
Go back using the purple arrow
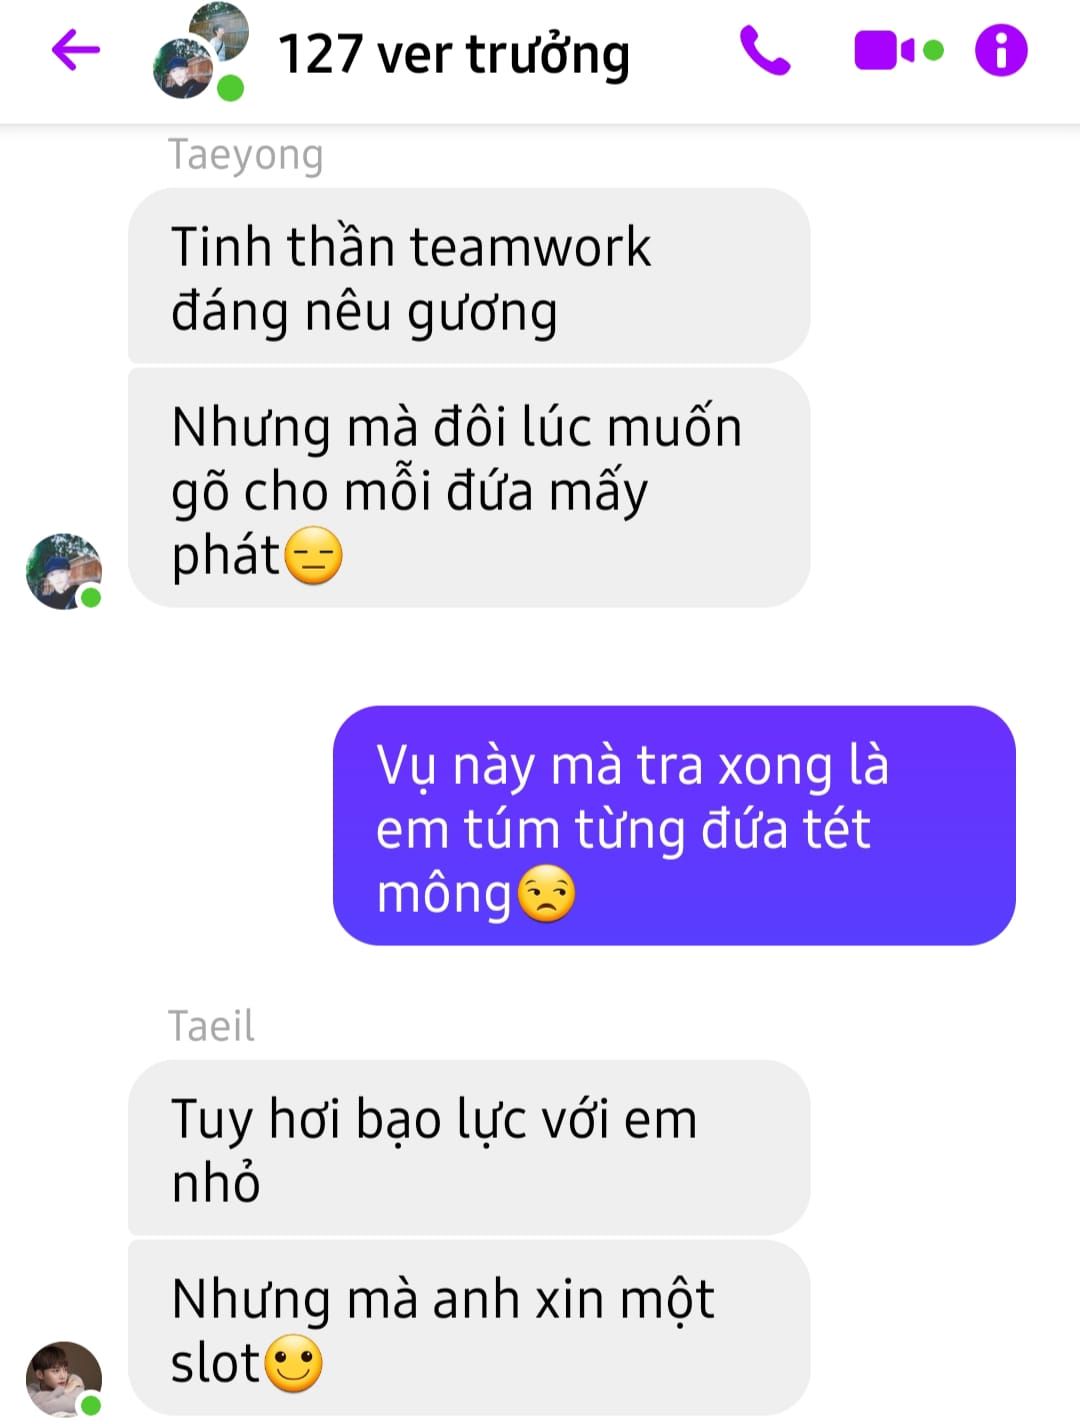click(76, 50)
